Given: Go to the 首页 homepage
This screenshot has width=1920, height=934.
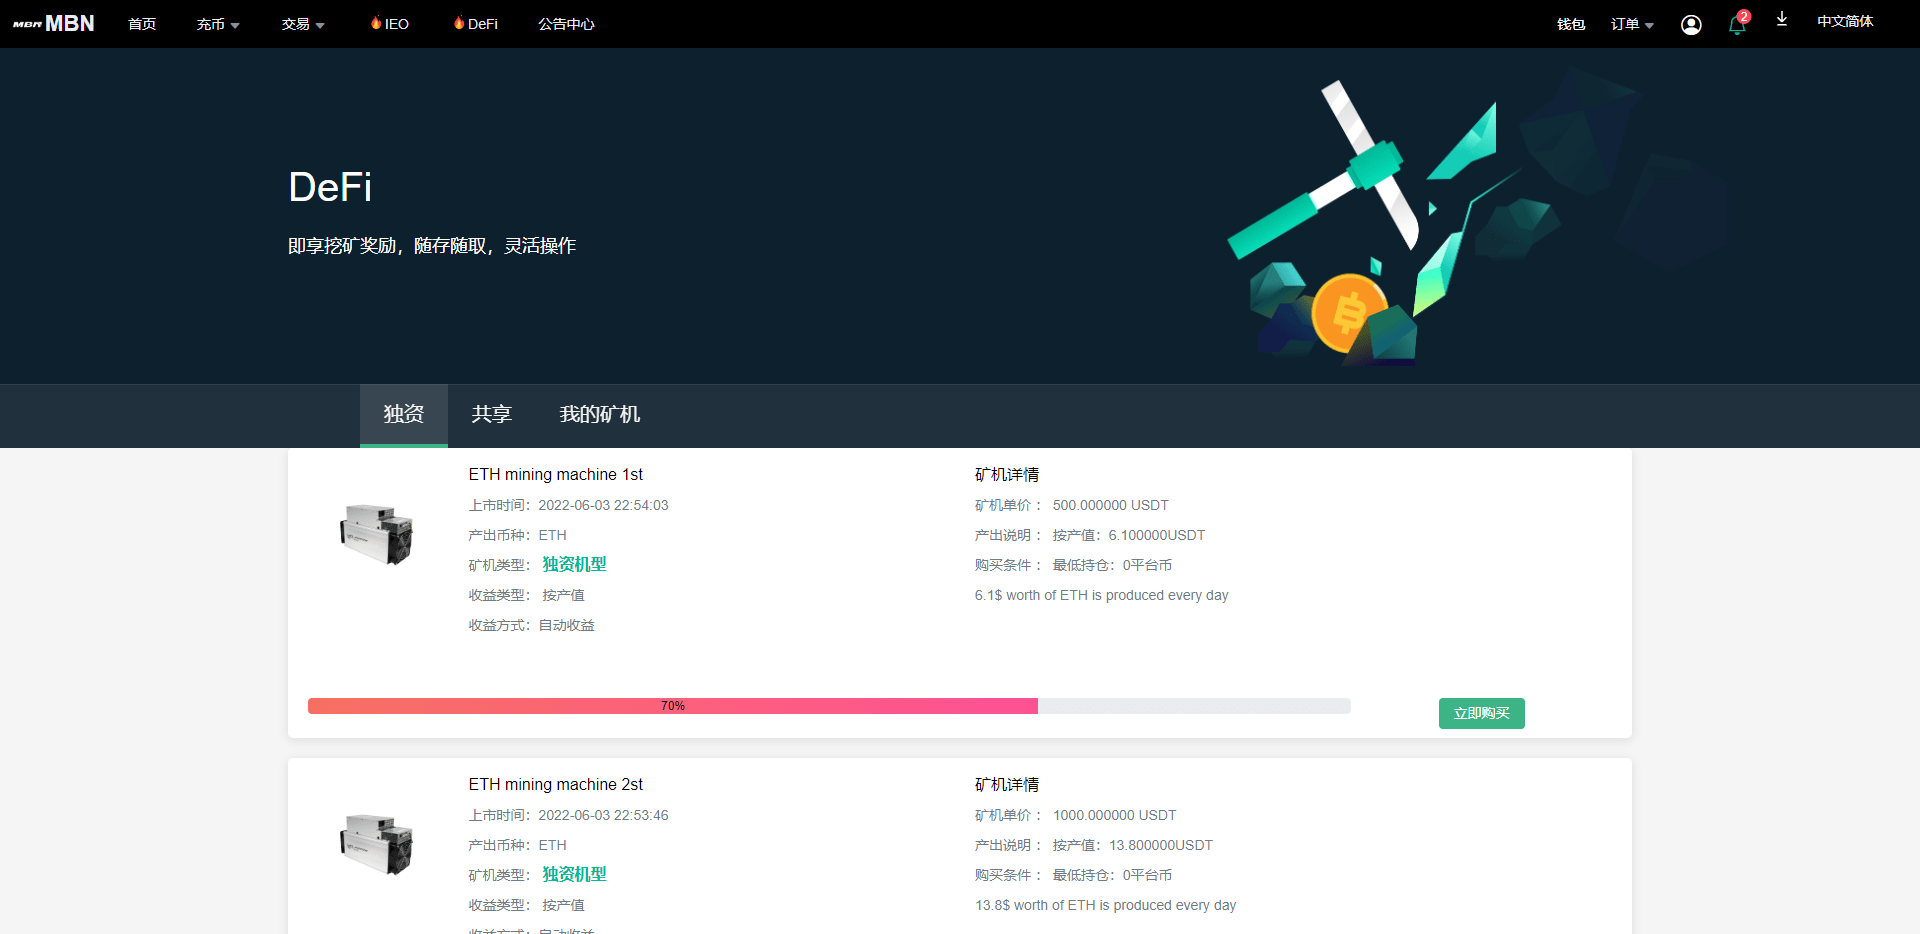Looking at the screenshot, I should [x=141, y=23].
